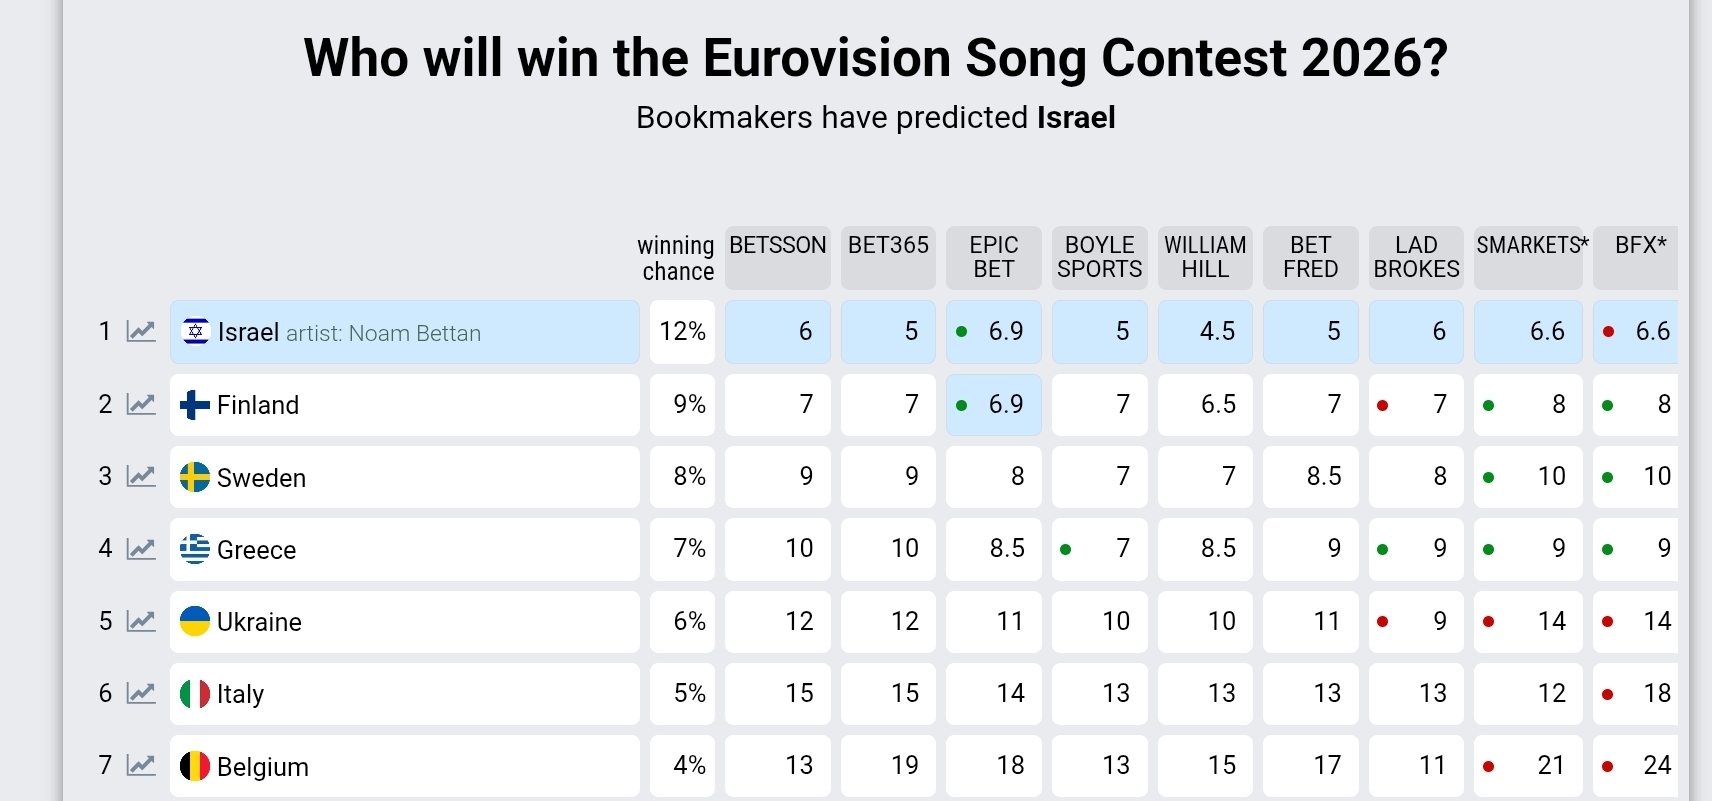Click the trend graph icon for Italy

click(141, 694)
